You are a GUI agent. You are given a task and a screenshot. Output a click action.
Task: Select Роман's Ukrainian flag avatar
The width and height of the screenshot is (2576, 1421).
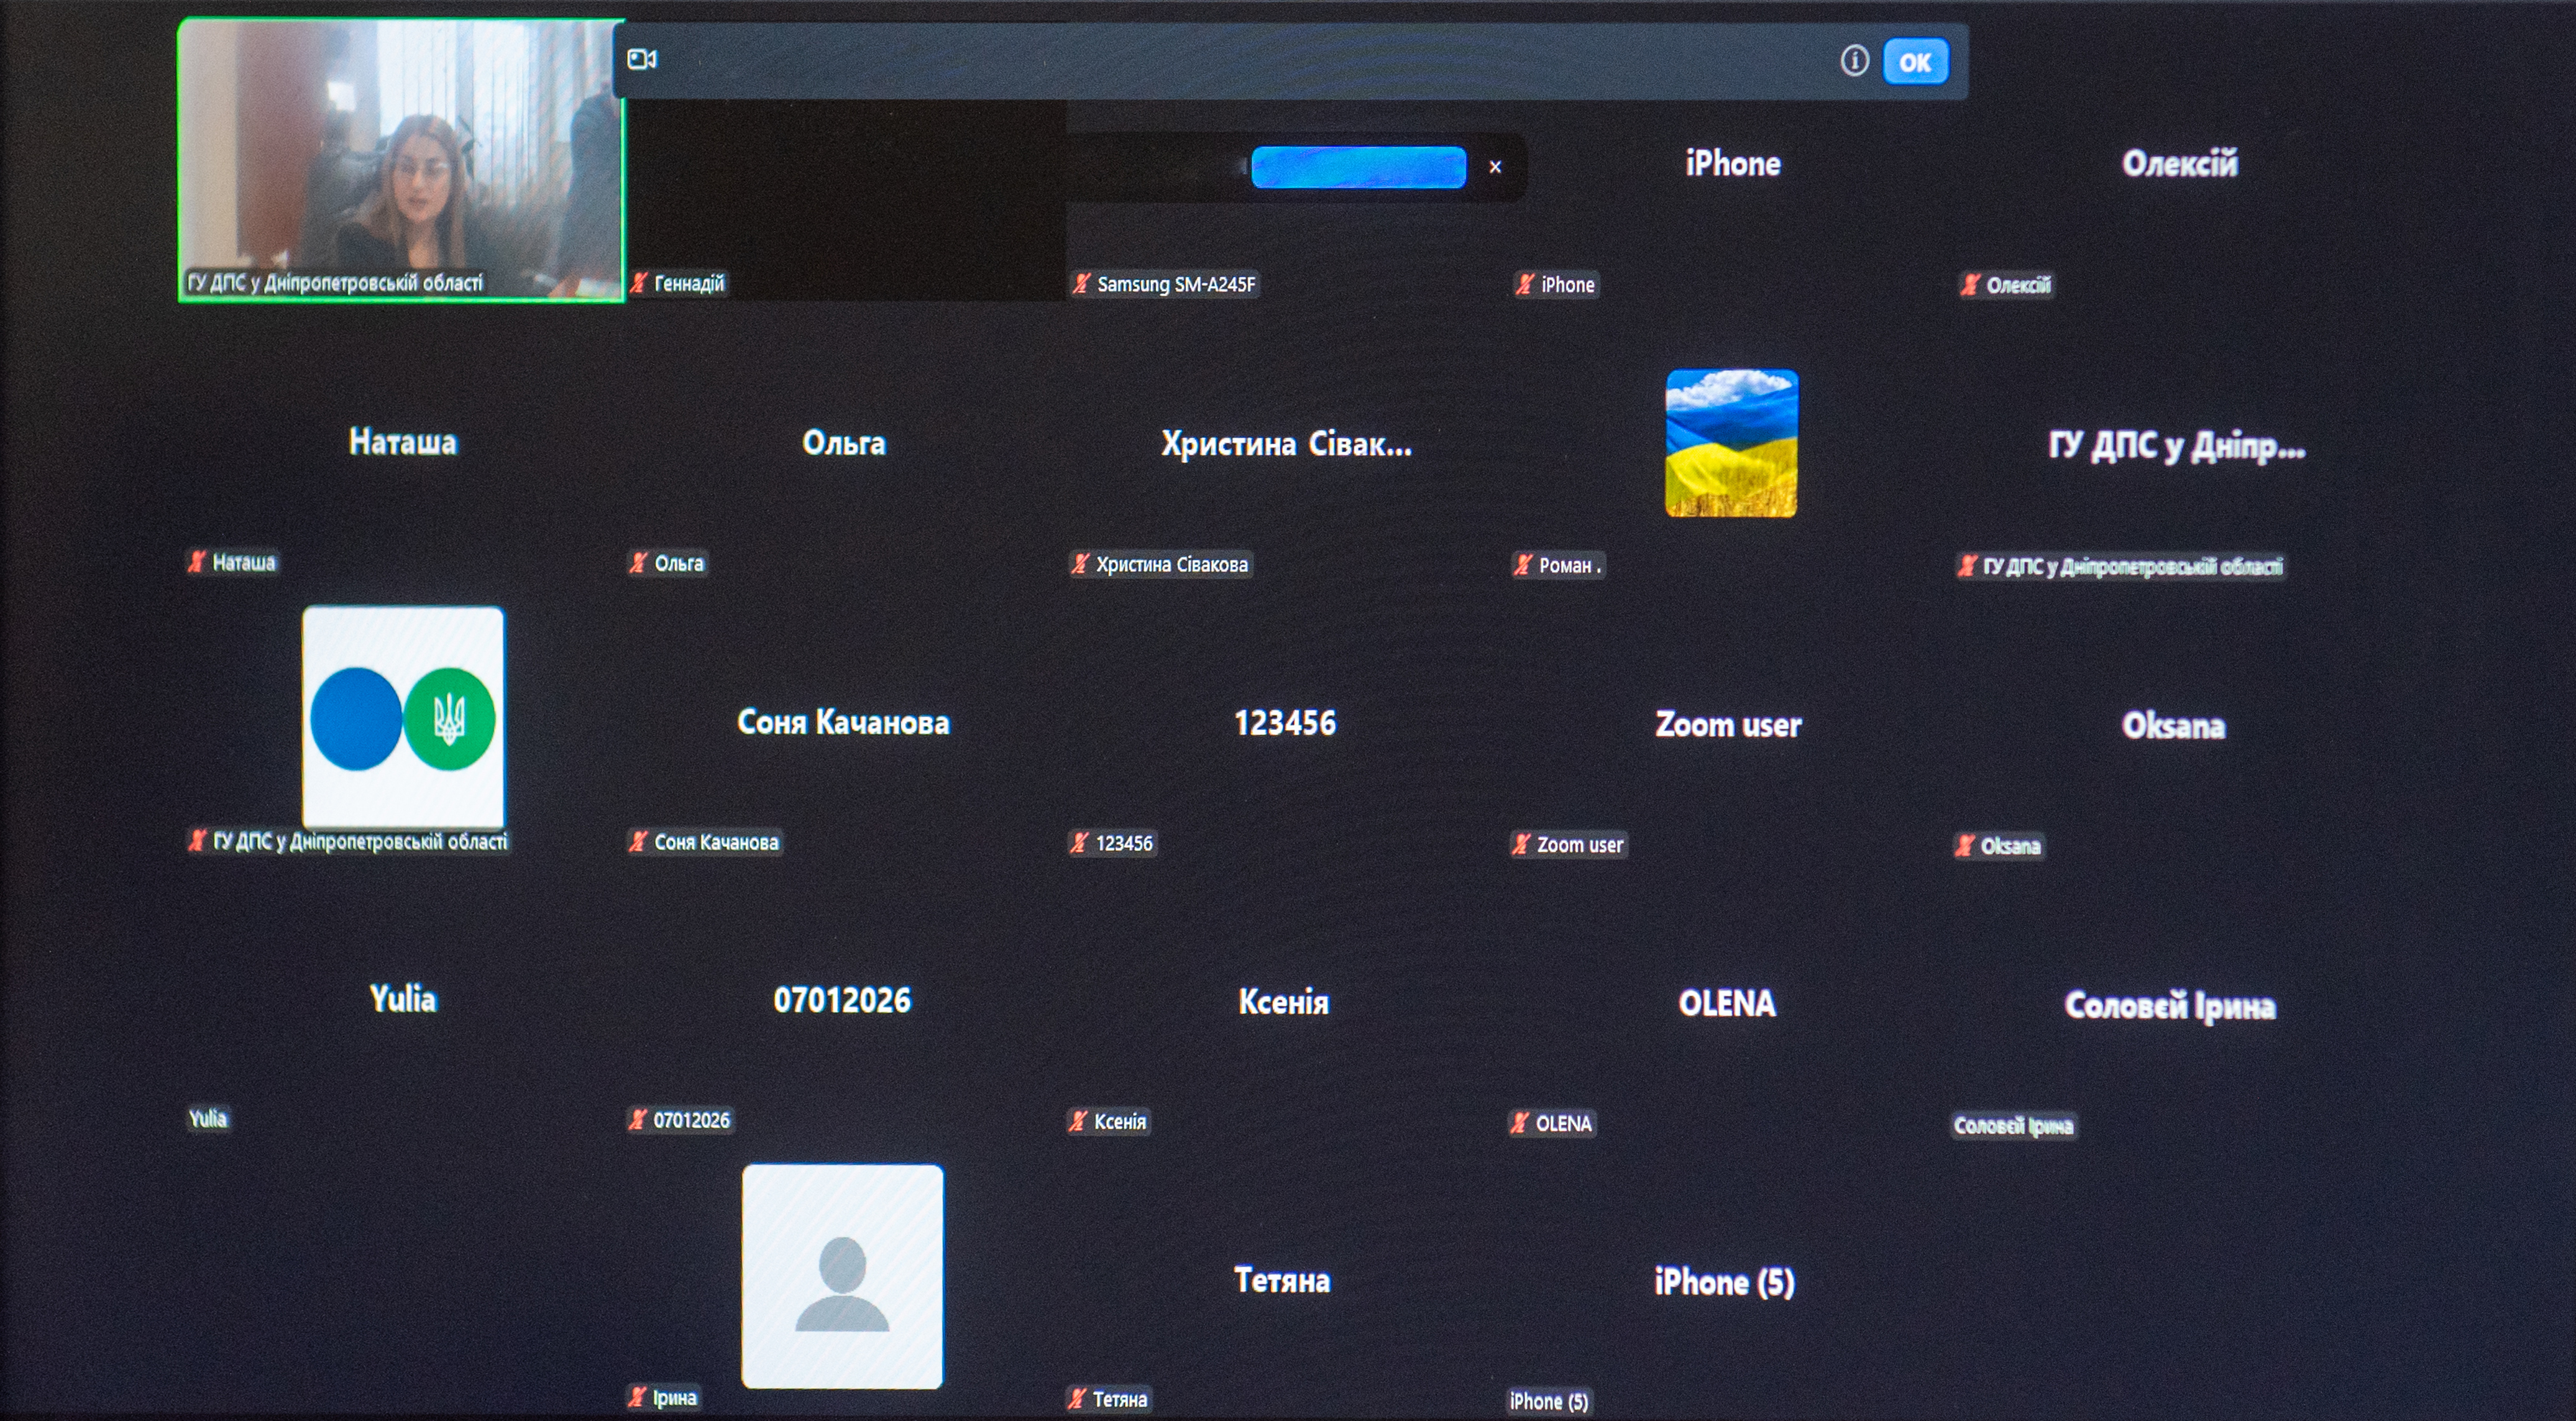(x=1731, y=443)
